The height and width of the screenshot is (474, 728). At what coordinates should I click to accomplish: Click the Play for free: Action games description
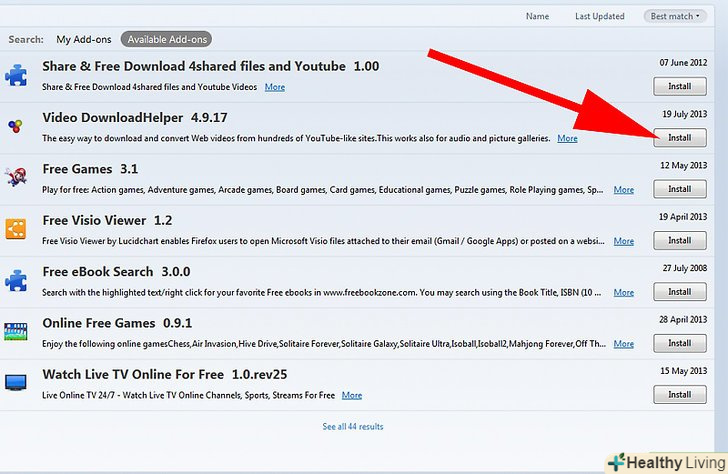323,190
